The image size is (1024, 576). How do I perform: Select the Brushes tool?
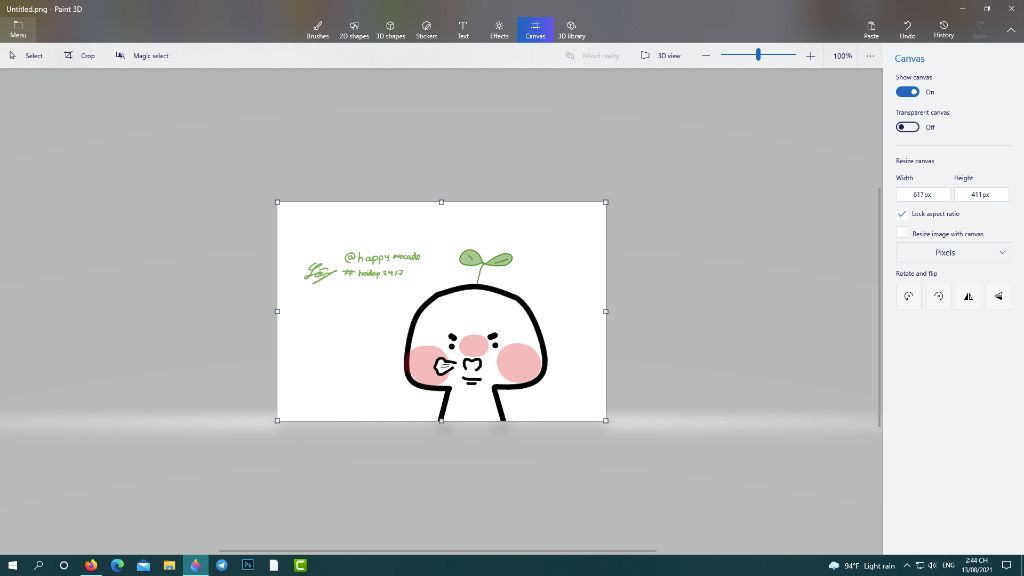[x=317, y=30]
